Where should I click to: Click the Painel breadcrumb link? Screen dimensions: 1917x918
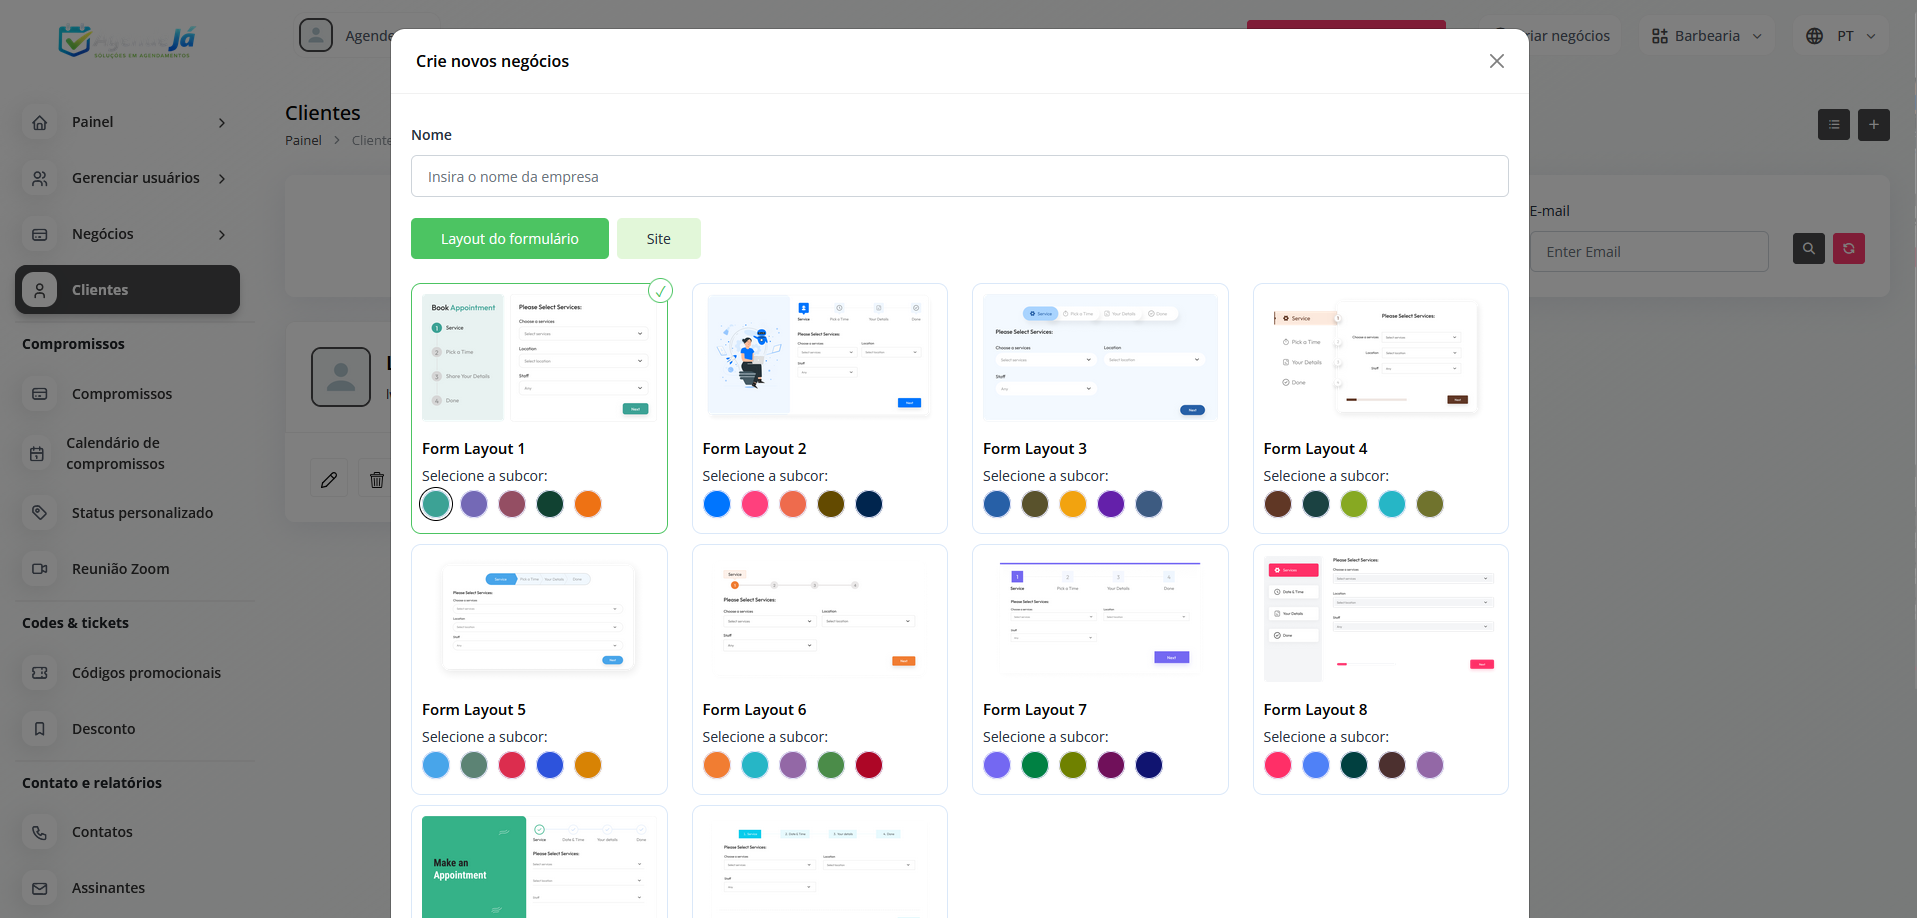(303, 141)
